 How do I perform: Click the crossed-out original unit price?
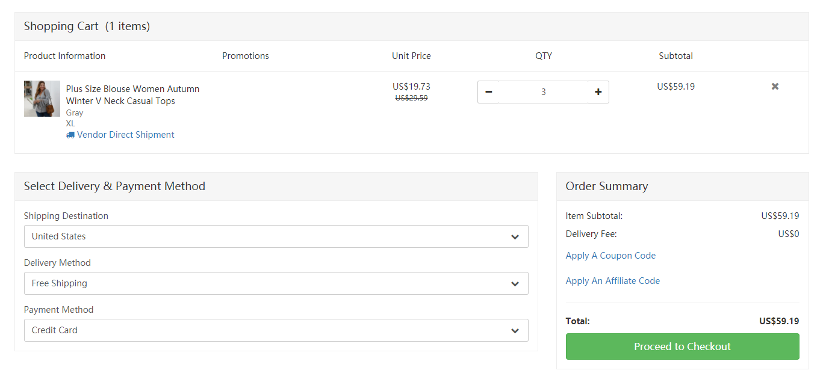point(411,98)
